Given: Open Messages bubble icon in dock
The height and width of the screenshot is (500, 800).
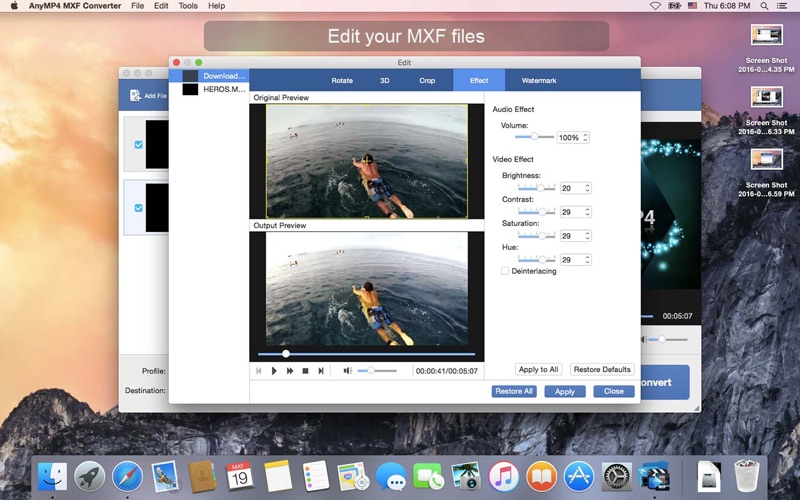Looking at the screenshot, I should (390, 477).
